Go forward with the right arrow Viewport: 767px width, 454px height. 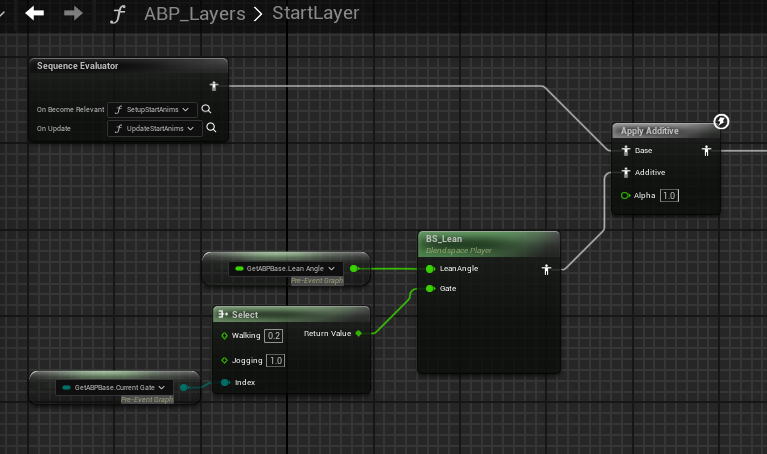73,13
